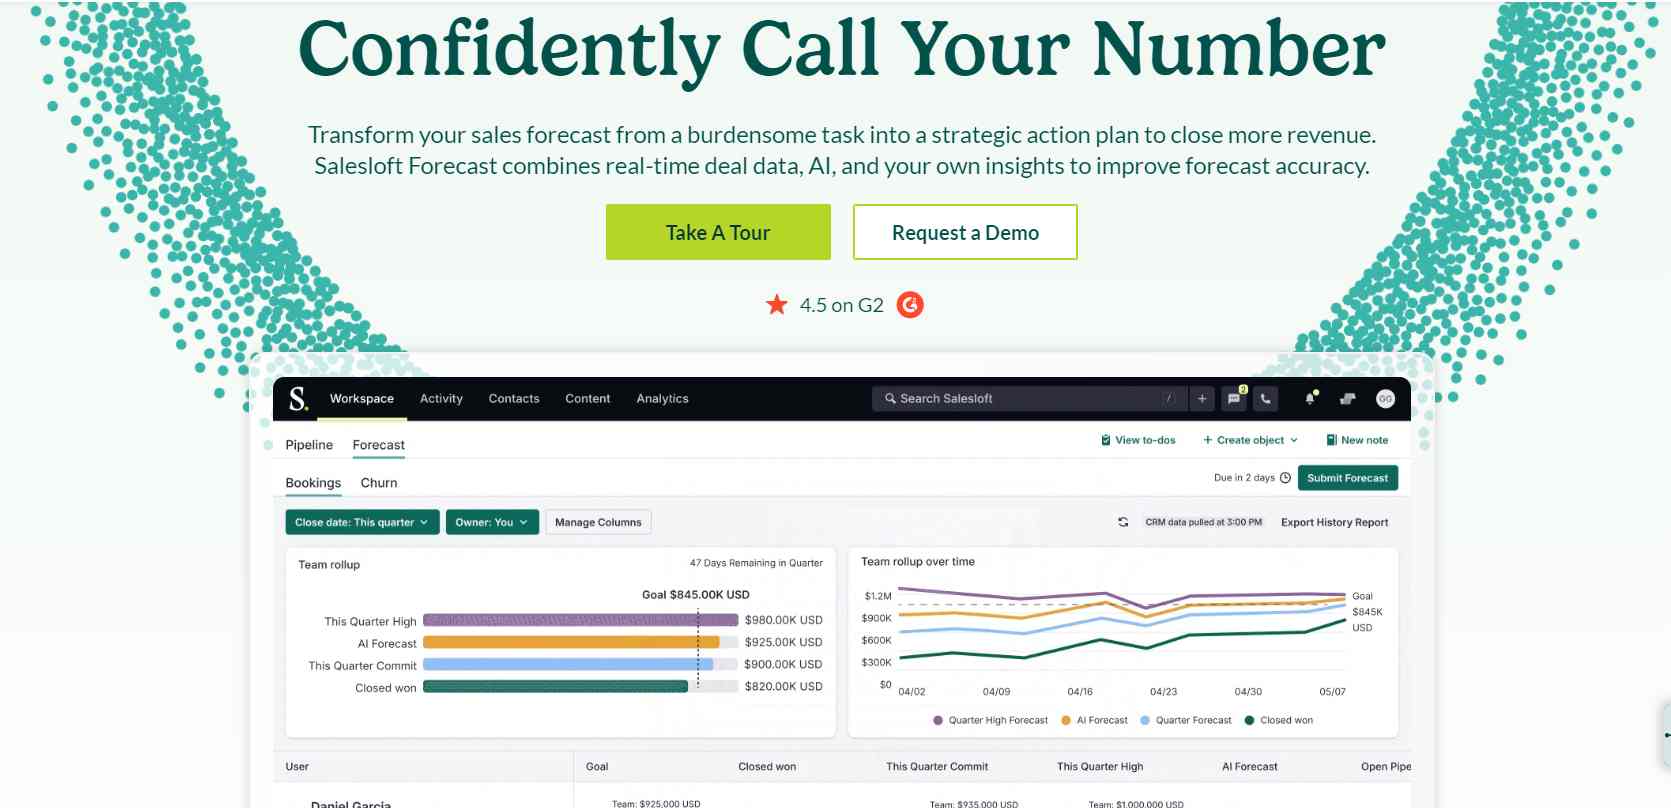Viewport: 1671px width, 808px height.
Task: Click the New note link
Action: point(1364,440)
